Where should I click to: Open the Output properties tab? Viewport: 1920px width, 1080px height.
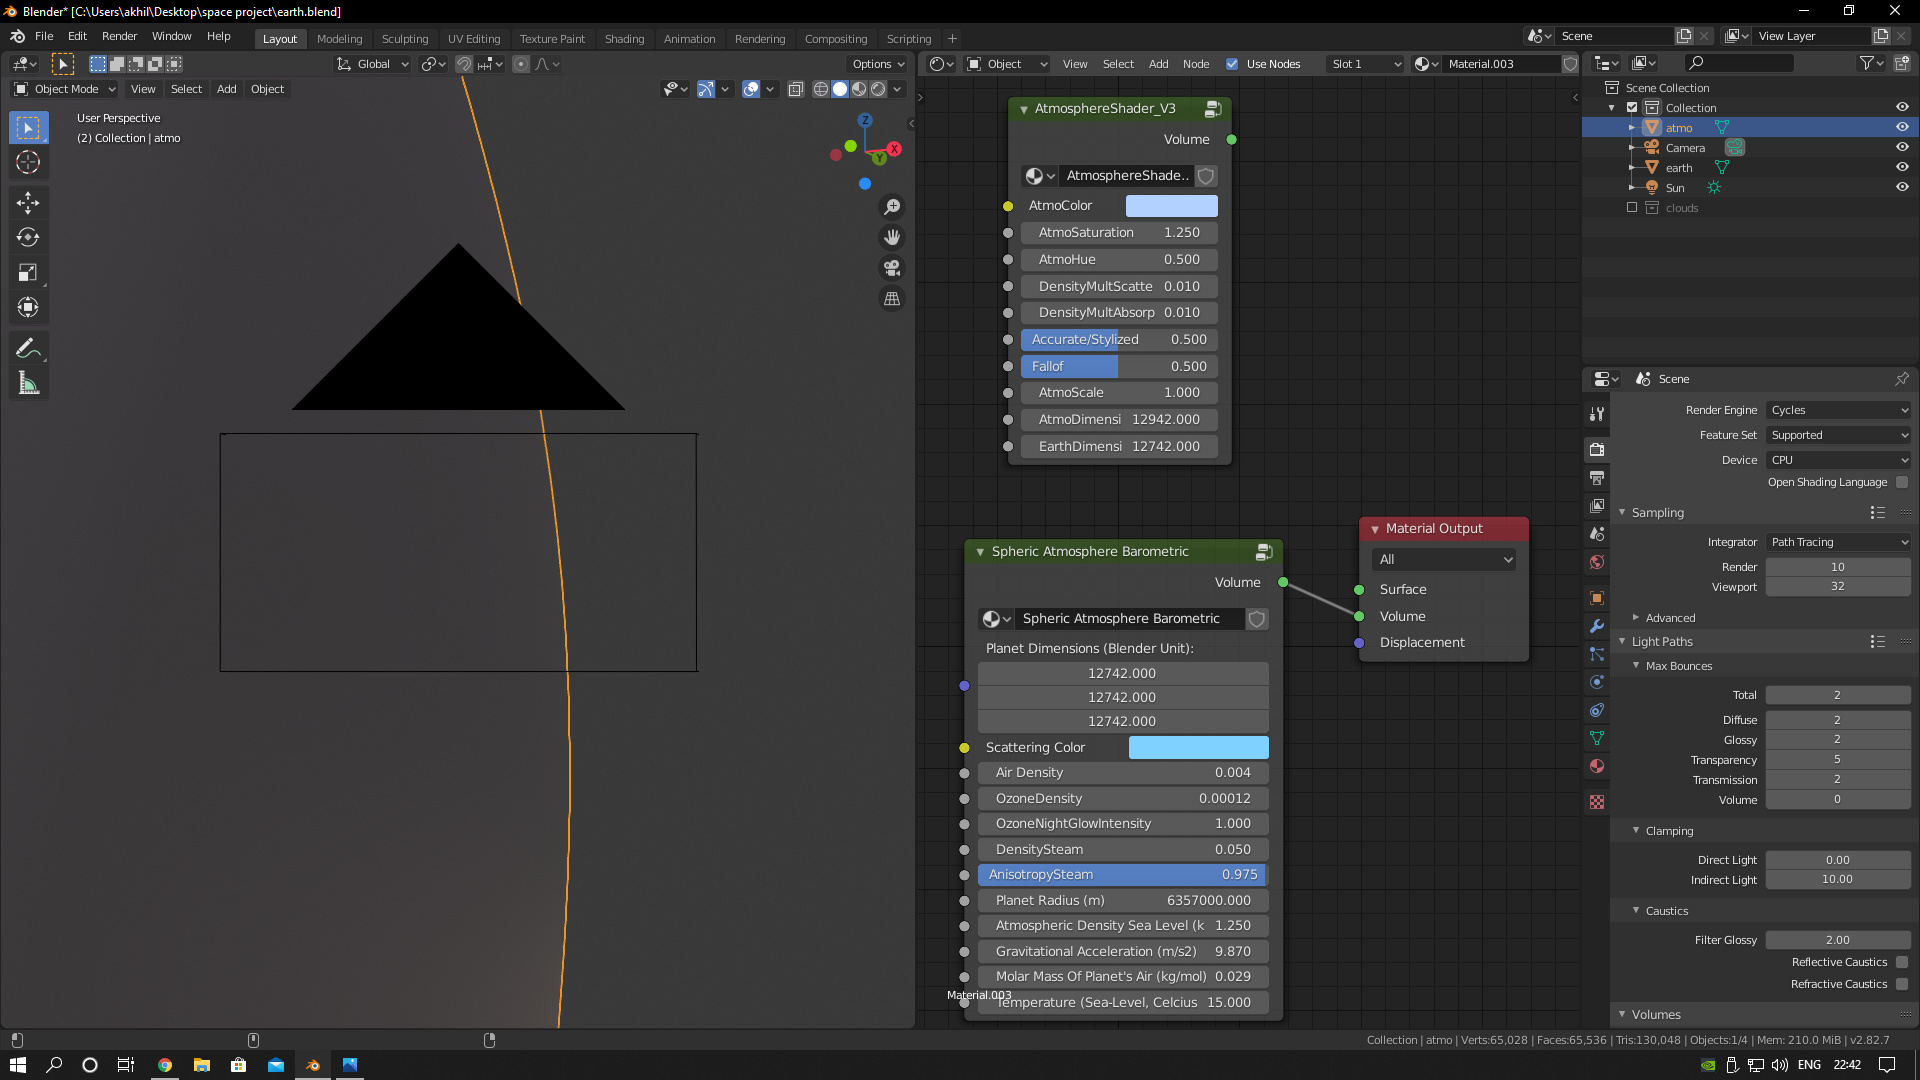click(x=1597, y=478)
